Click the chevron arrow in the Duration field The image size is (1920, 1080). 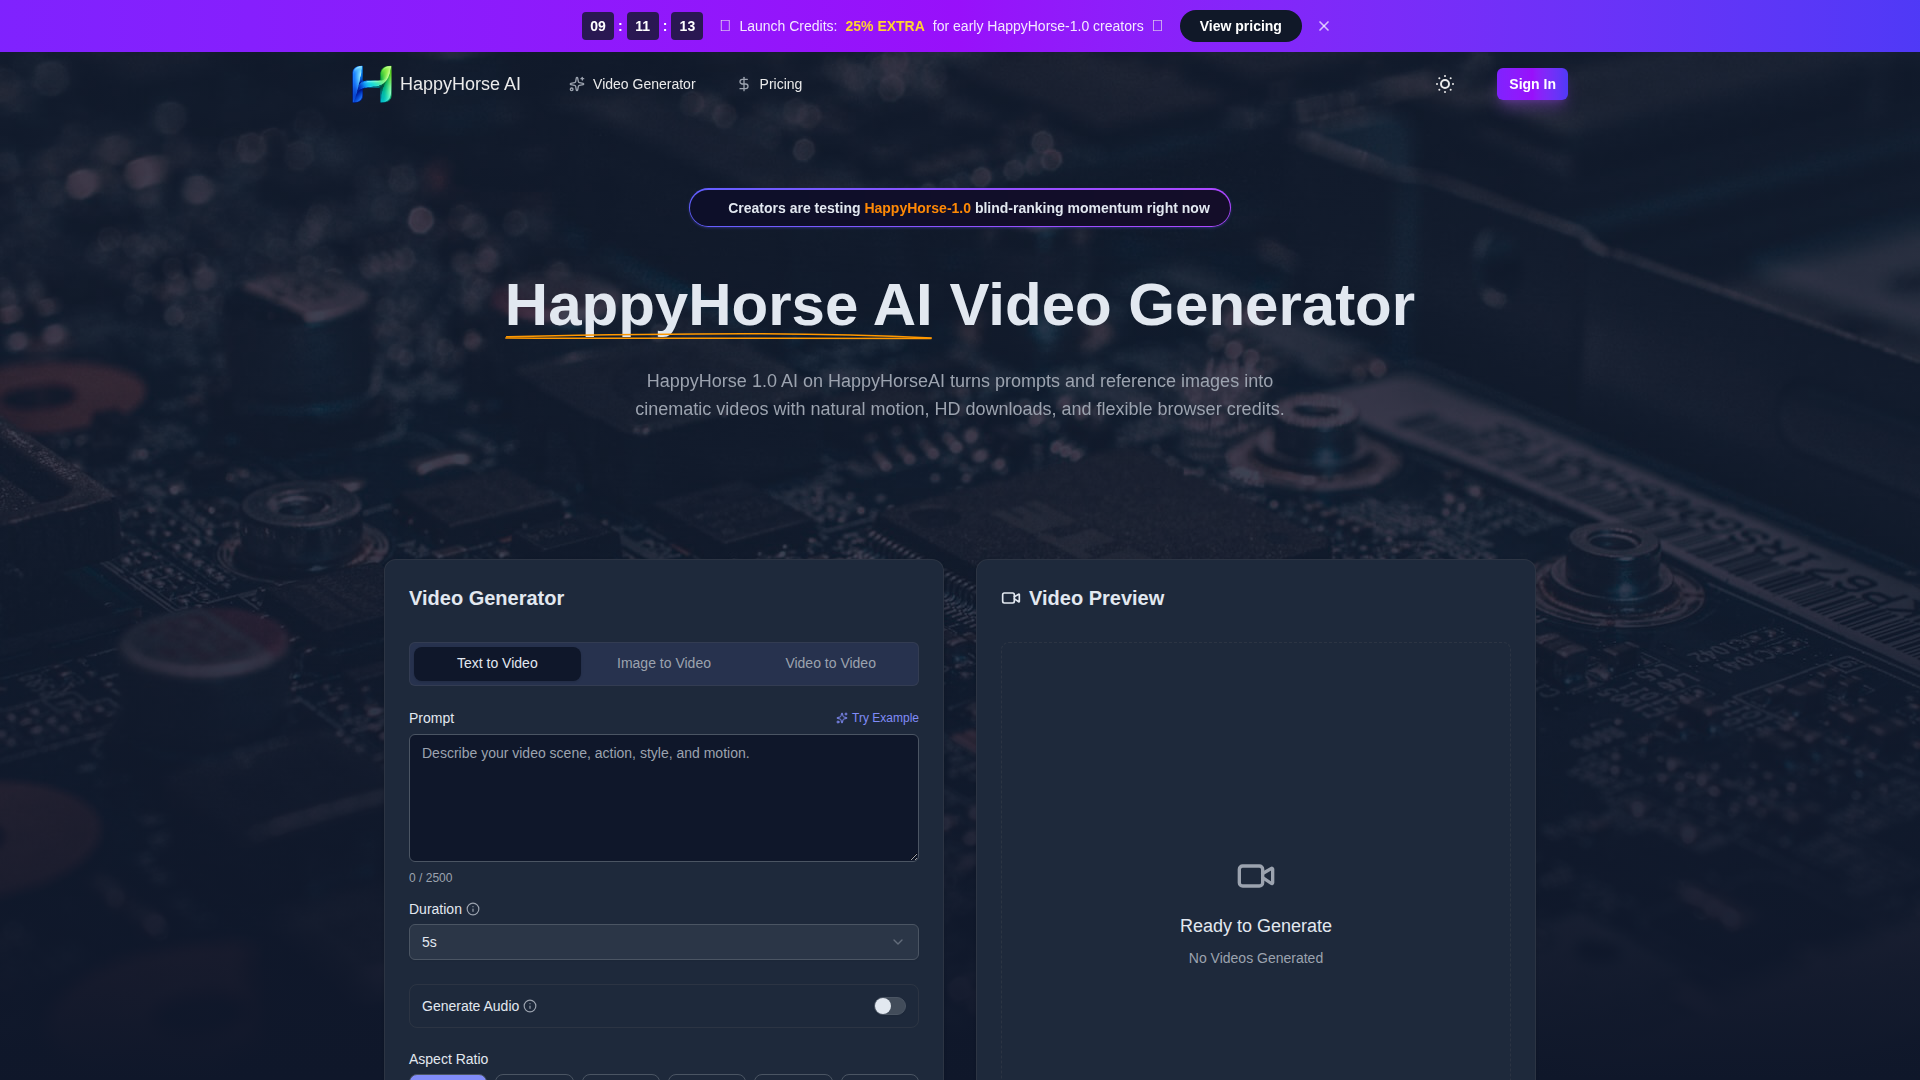tap(897, 942)
